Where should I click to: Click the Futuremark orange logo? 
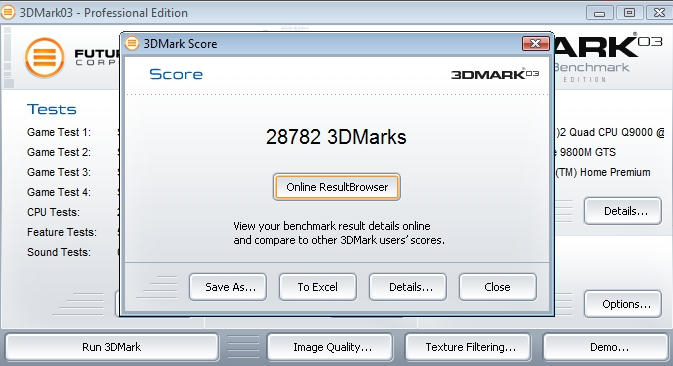45,57
